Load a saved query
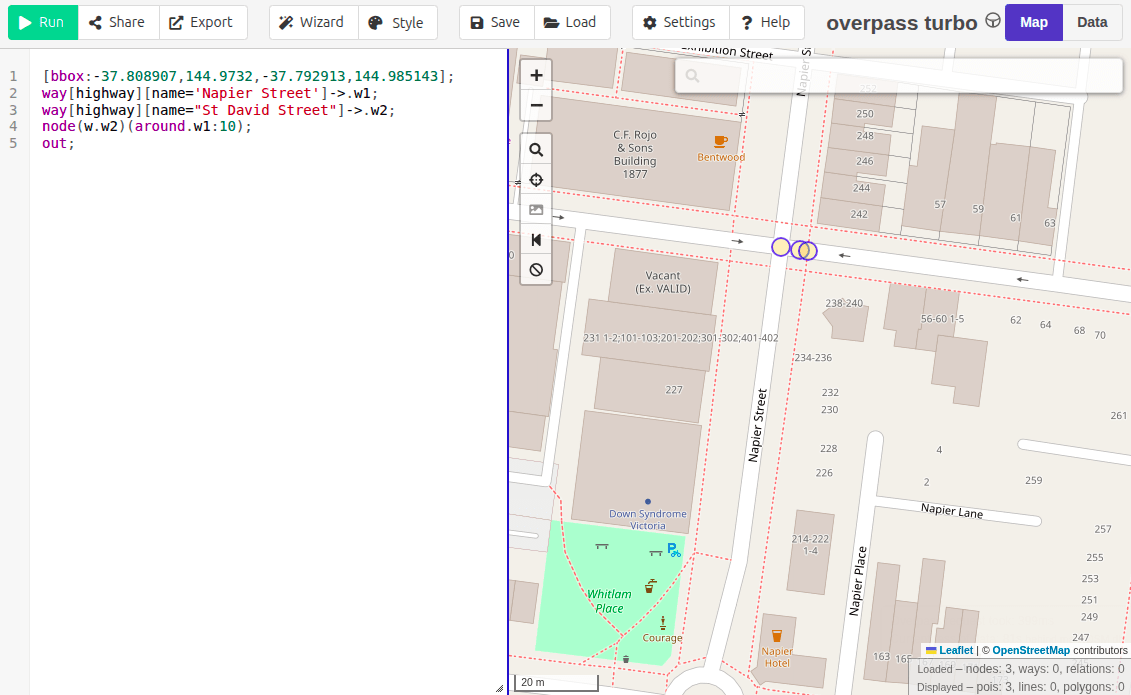Viewport: 1131px width, 695px height. coord(571,22)
